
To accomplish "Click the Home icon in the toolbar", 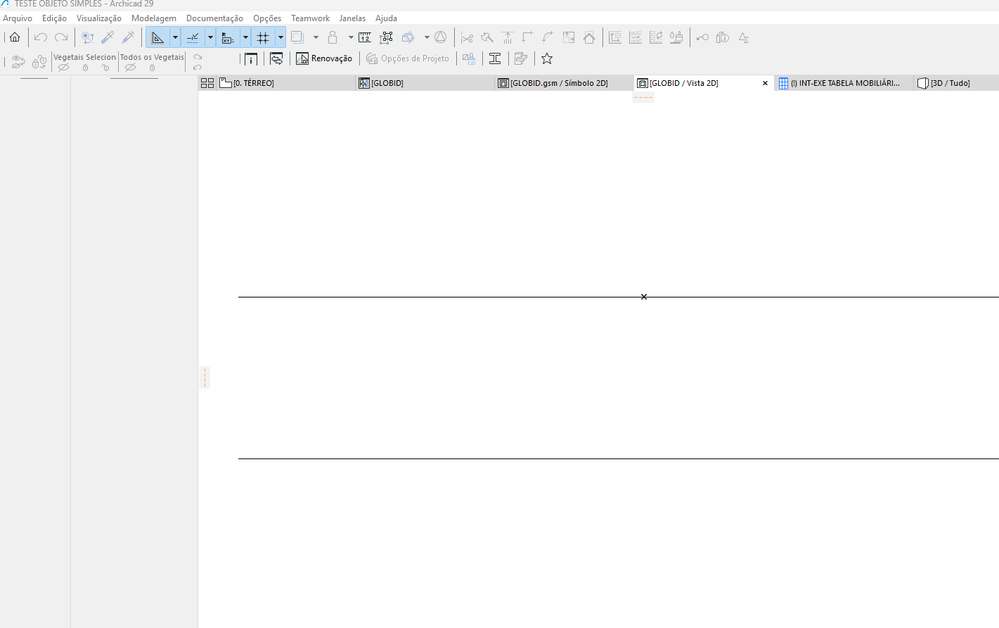I will (15, 38).
